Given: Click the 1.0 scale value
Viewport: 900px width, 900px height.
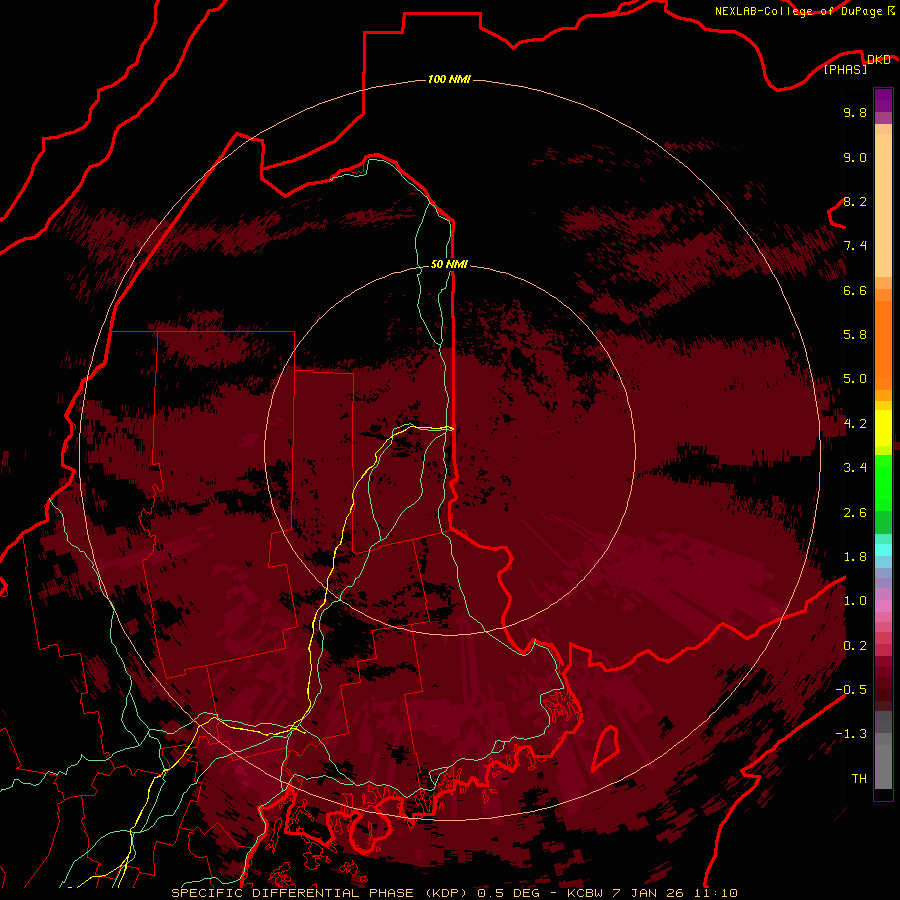Looking at the screenshot, I should (x=855, y=601).
